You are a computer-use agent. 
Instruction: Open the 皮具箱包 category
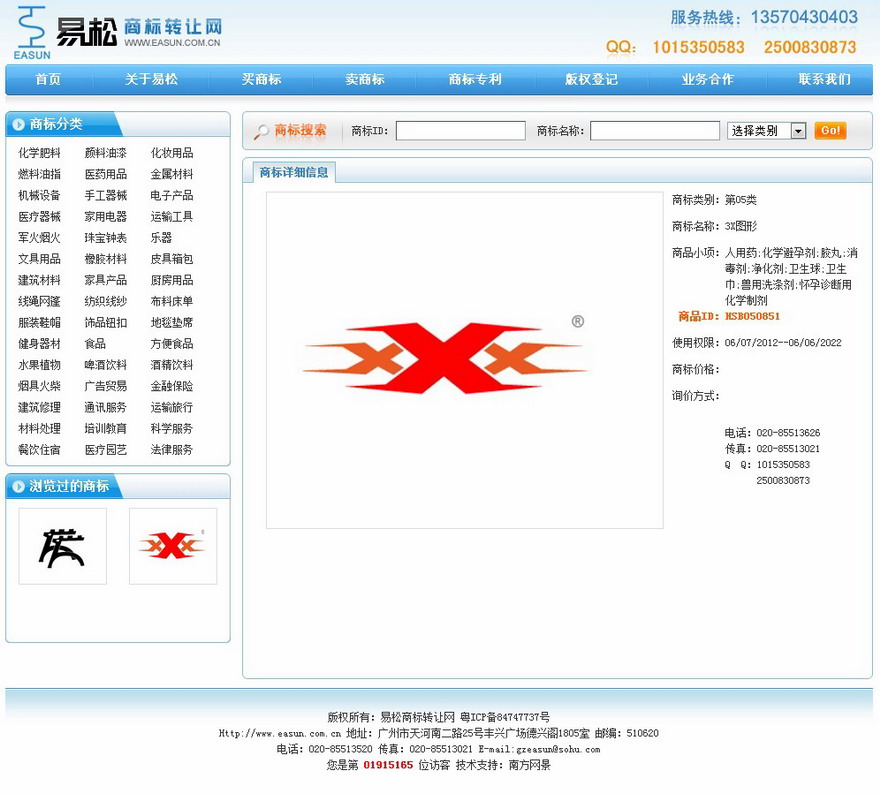pos(172,259)
